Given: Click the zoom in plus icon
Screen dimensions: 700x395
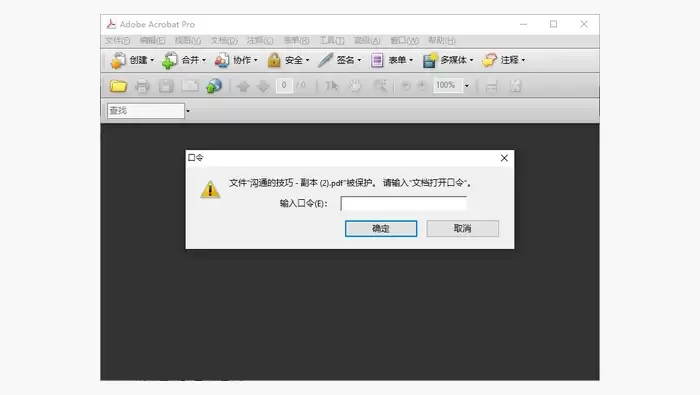Looking at the screenshot, I should [x=421, y=86].
